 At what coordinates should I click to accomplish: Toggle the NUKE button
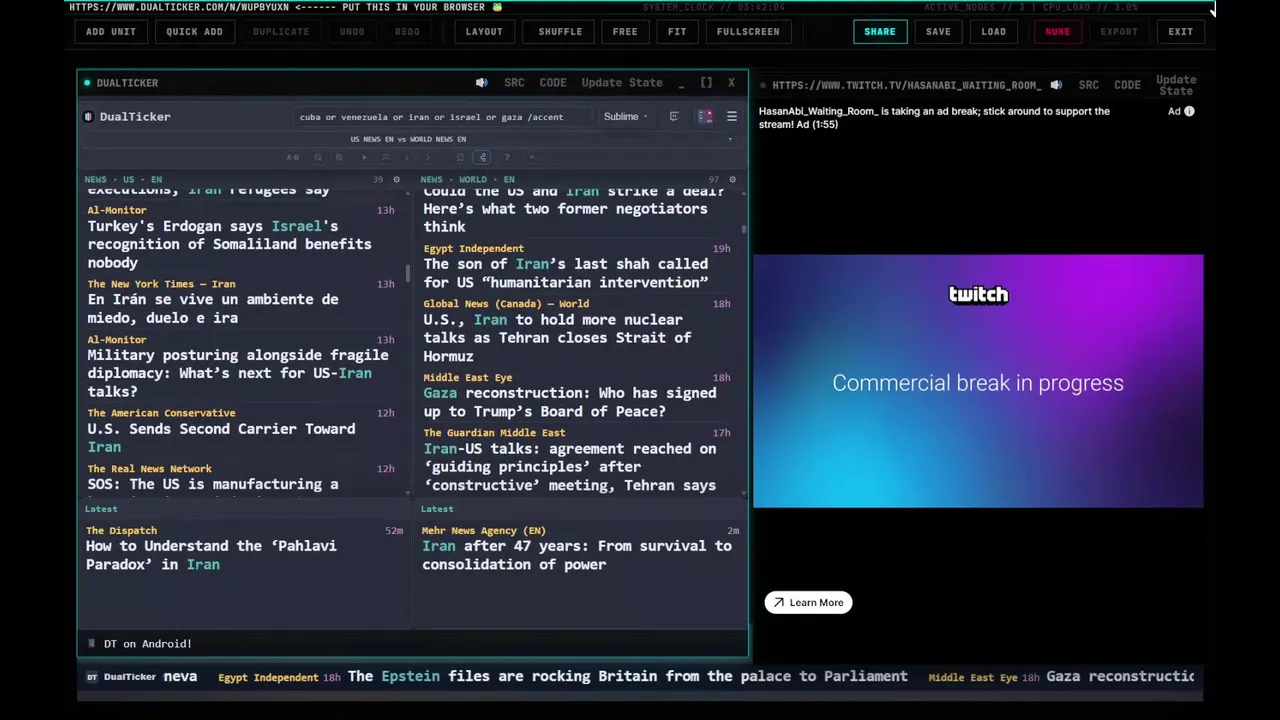pos(1057,31)
